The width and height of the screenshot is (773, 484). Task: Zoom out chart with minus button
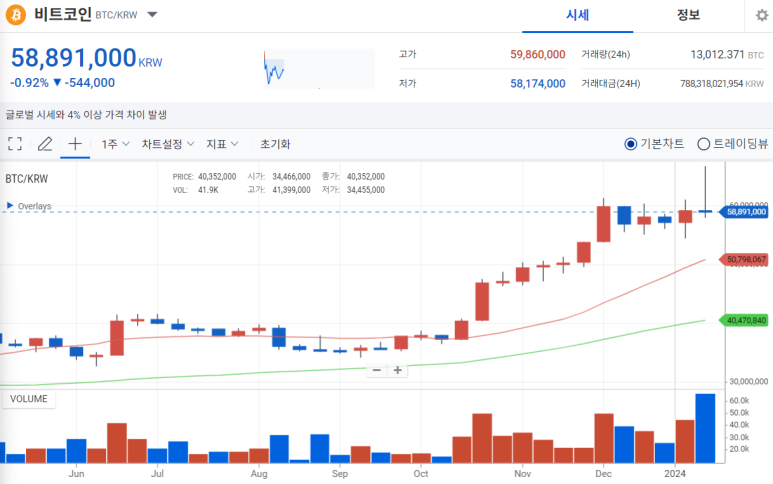coord(377,370)
